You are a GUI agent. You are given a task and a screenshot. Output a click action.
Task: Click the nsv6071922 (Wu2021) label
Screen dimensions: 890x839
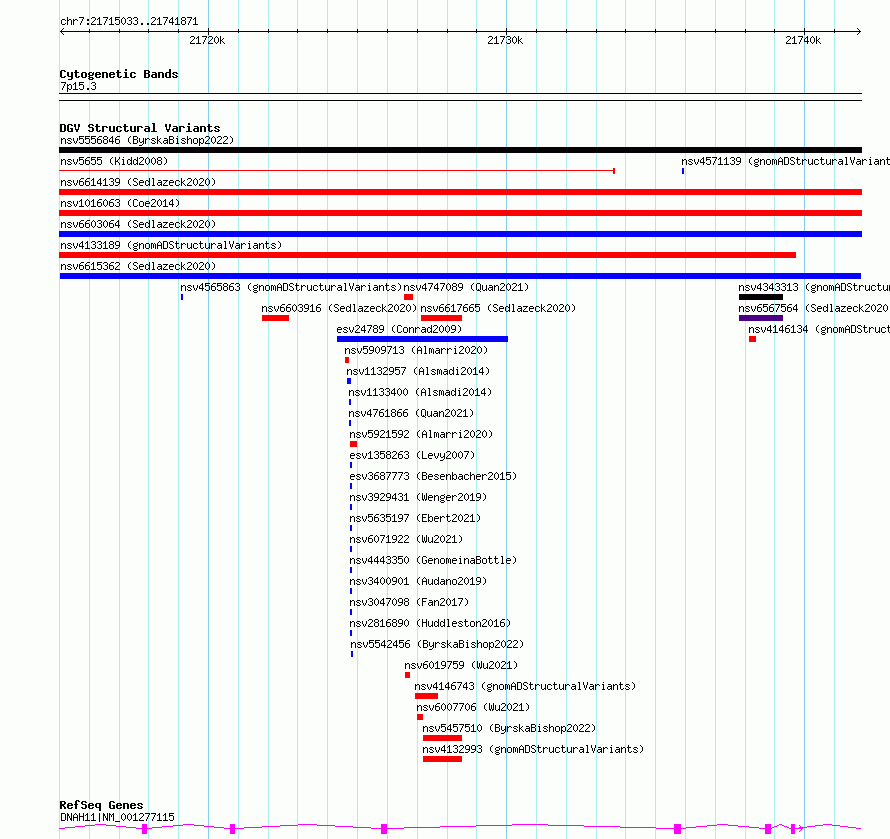click(406, 539)
